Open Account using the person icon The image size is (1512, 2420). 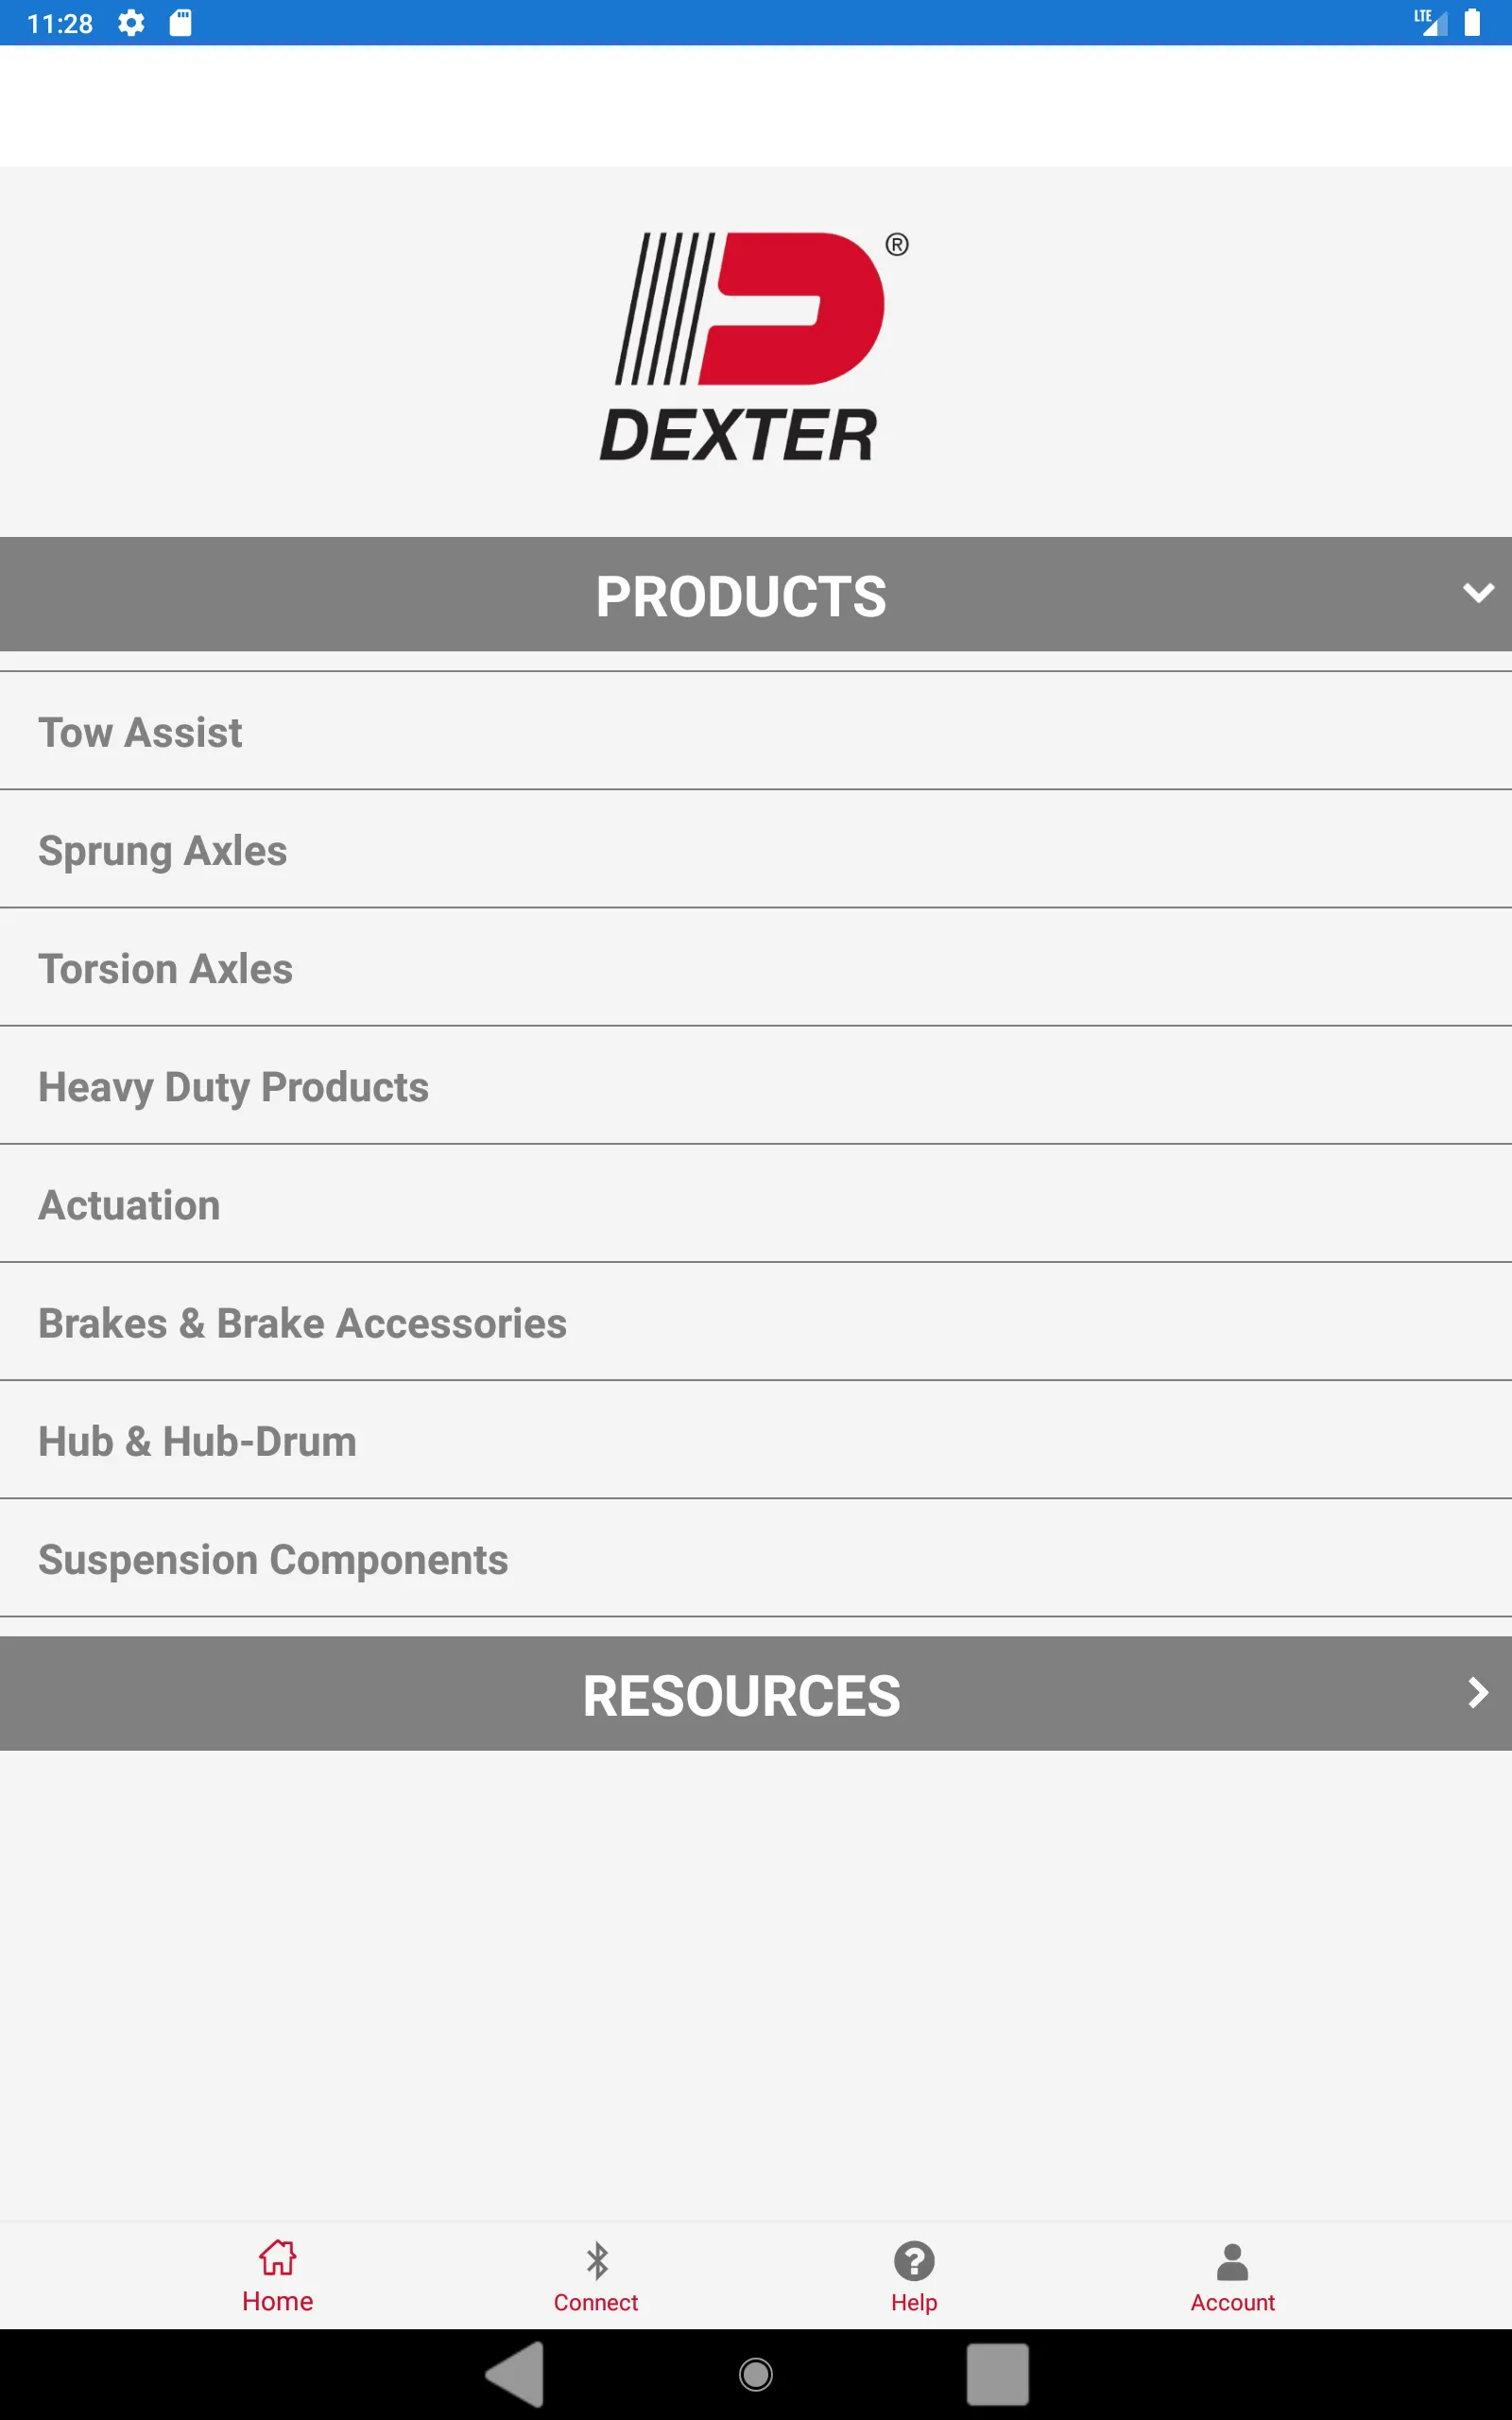coord(1232,2261)
